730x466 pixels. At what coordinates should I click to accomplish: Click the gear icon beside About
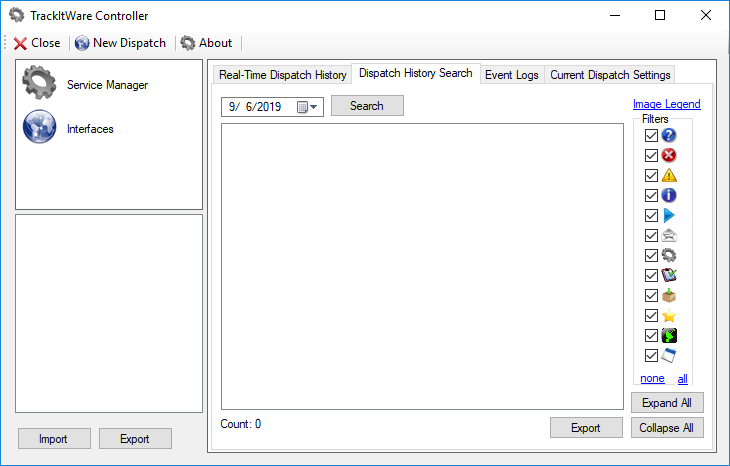coord(188,43)
